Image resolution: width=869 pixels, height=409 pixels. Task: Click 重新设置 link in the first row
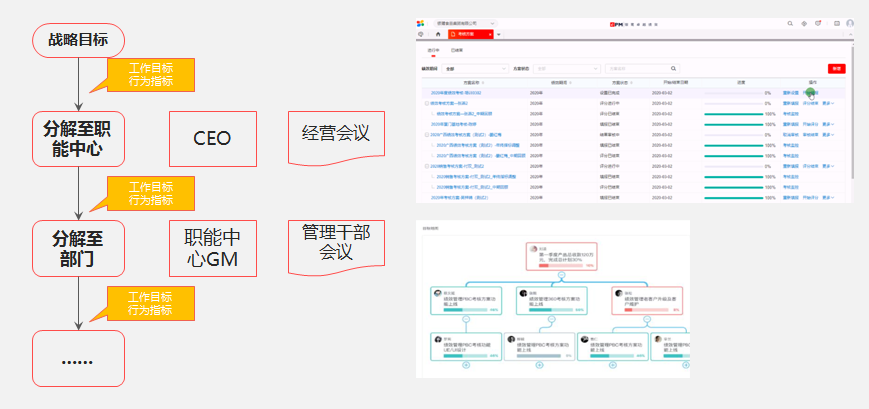[791, 93]
